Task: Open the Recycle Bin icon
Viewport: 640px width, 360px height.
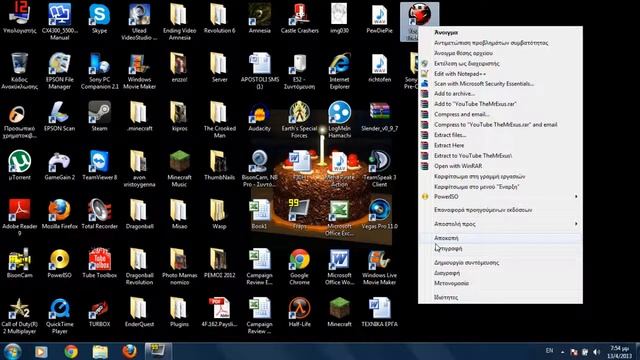Action: point(19,64)
